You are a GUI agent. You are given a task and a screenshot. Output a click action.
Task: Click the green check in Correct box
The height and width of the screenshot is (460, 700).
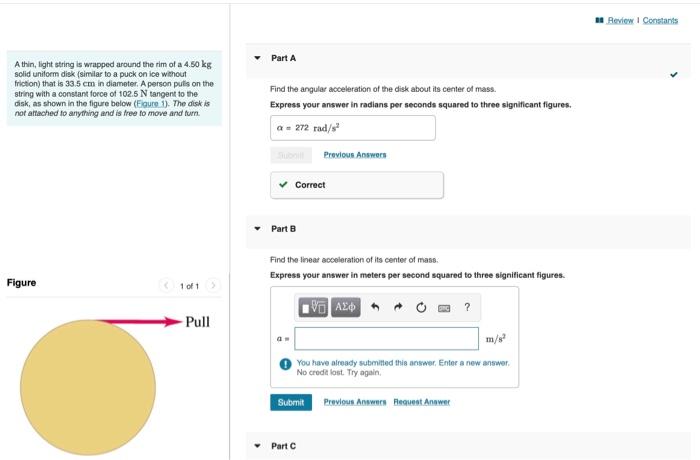(x=283, y=184)
